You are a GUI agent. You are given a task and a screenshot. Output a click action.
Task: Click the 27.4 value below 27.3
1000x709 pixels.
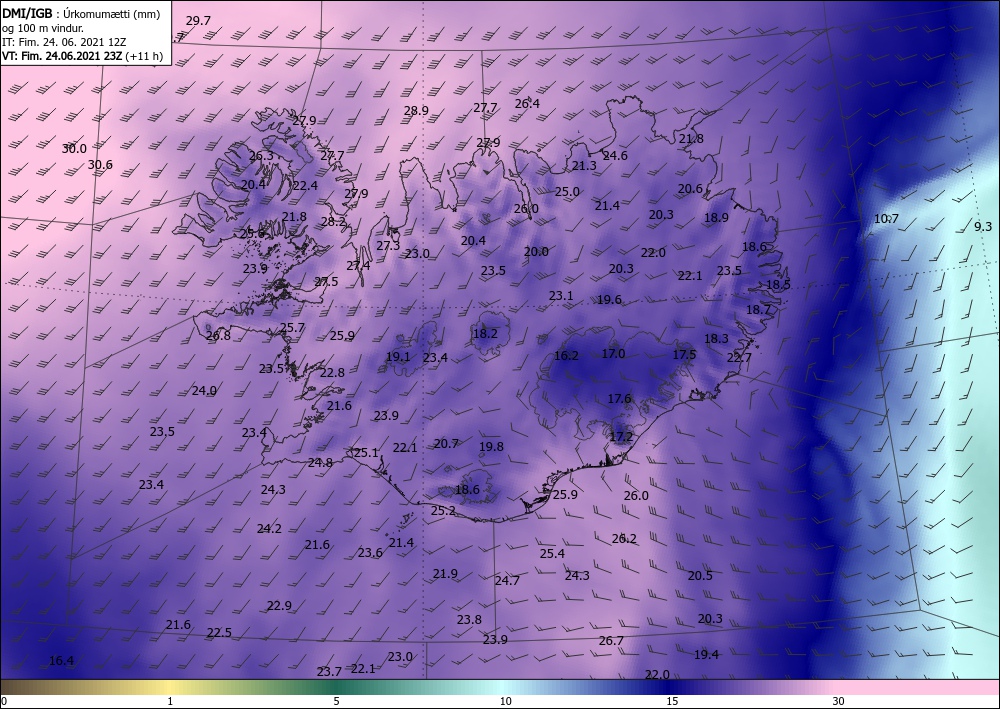pos(358,266)
